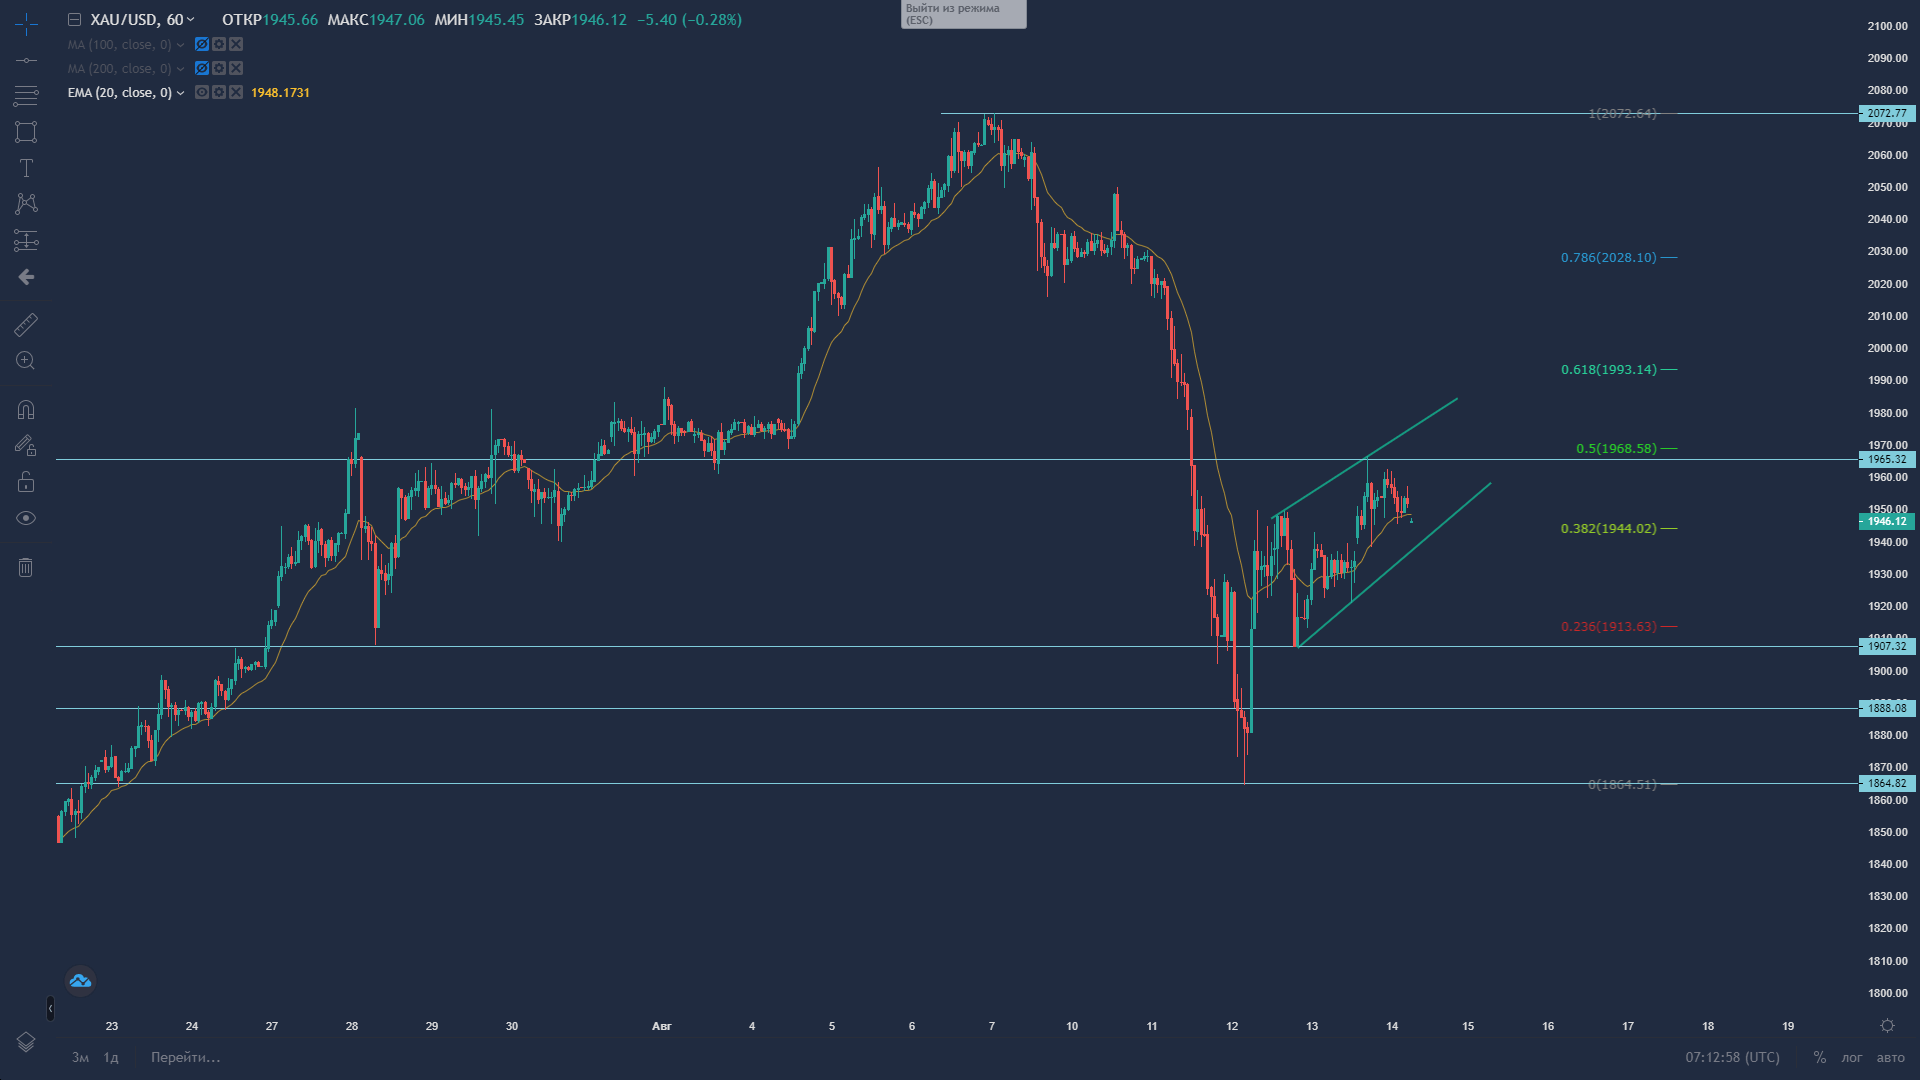1920x1080 pixels.
Task: Toggle авто auto scale
Action: tap(1890, 1057)
